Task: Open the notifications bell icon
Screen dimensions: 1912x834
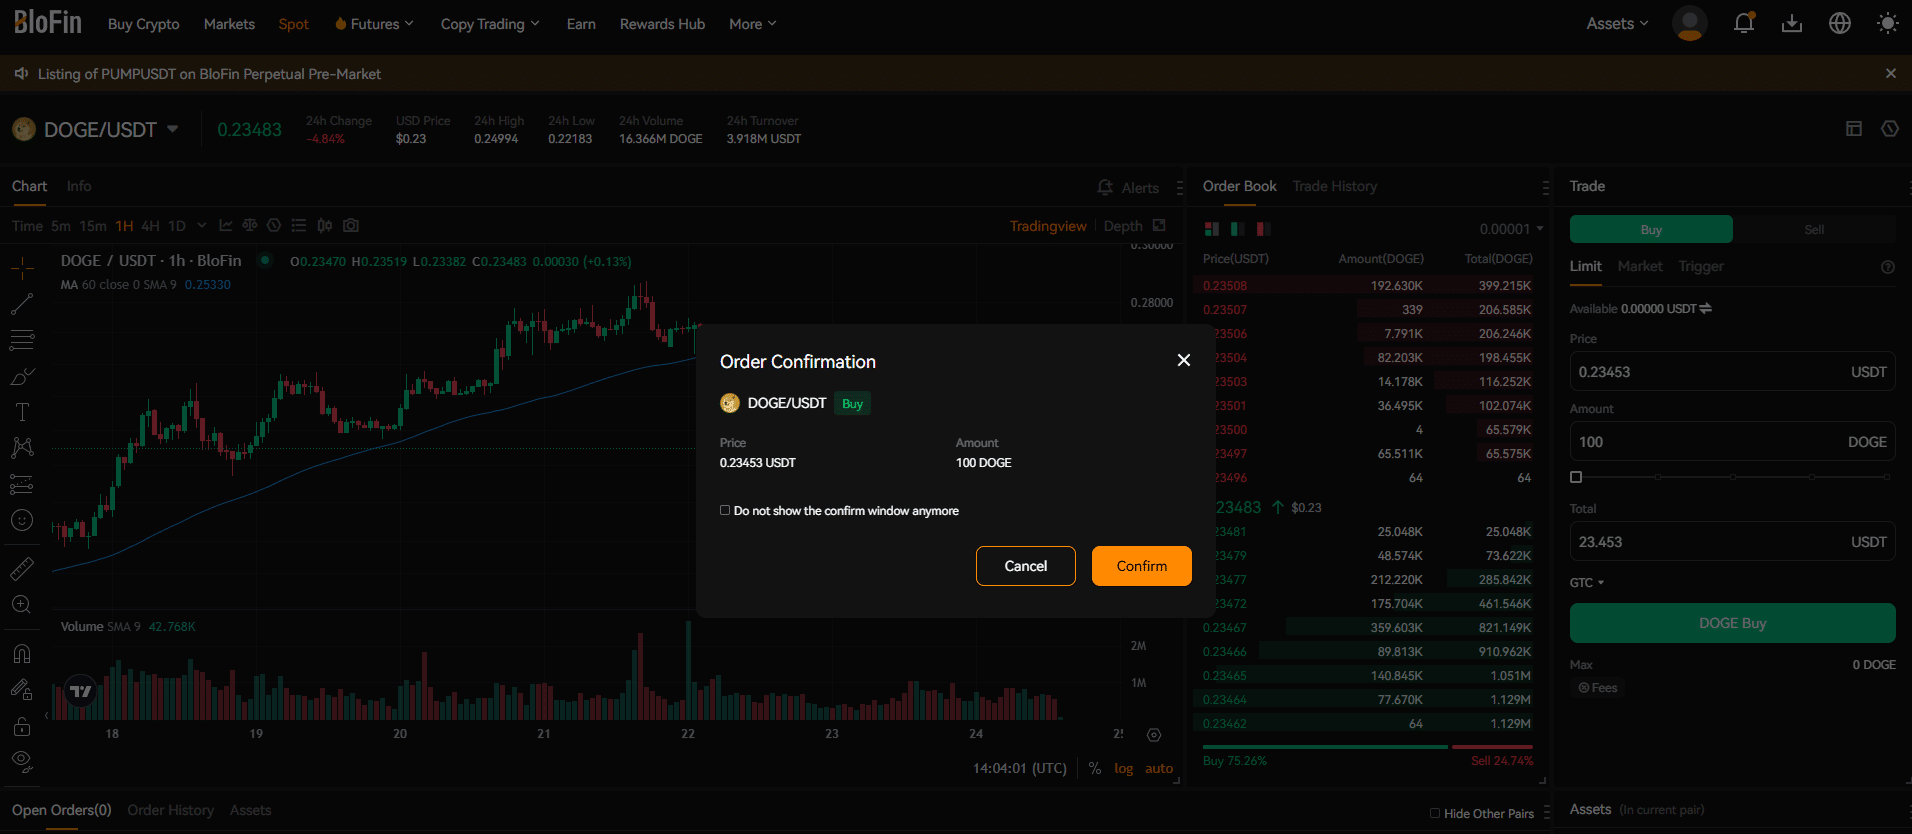Action: [1744, 23]
